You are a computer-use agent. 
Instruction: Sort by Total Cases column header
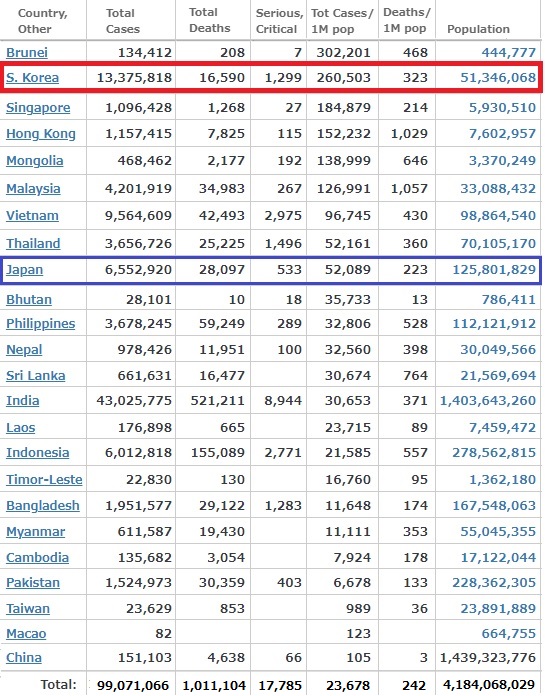click(122, 21)
